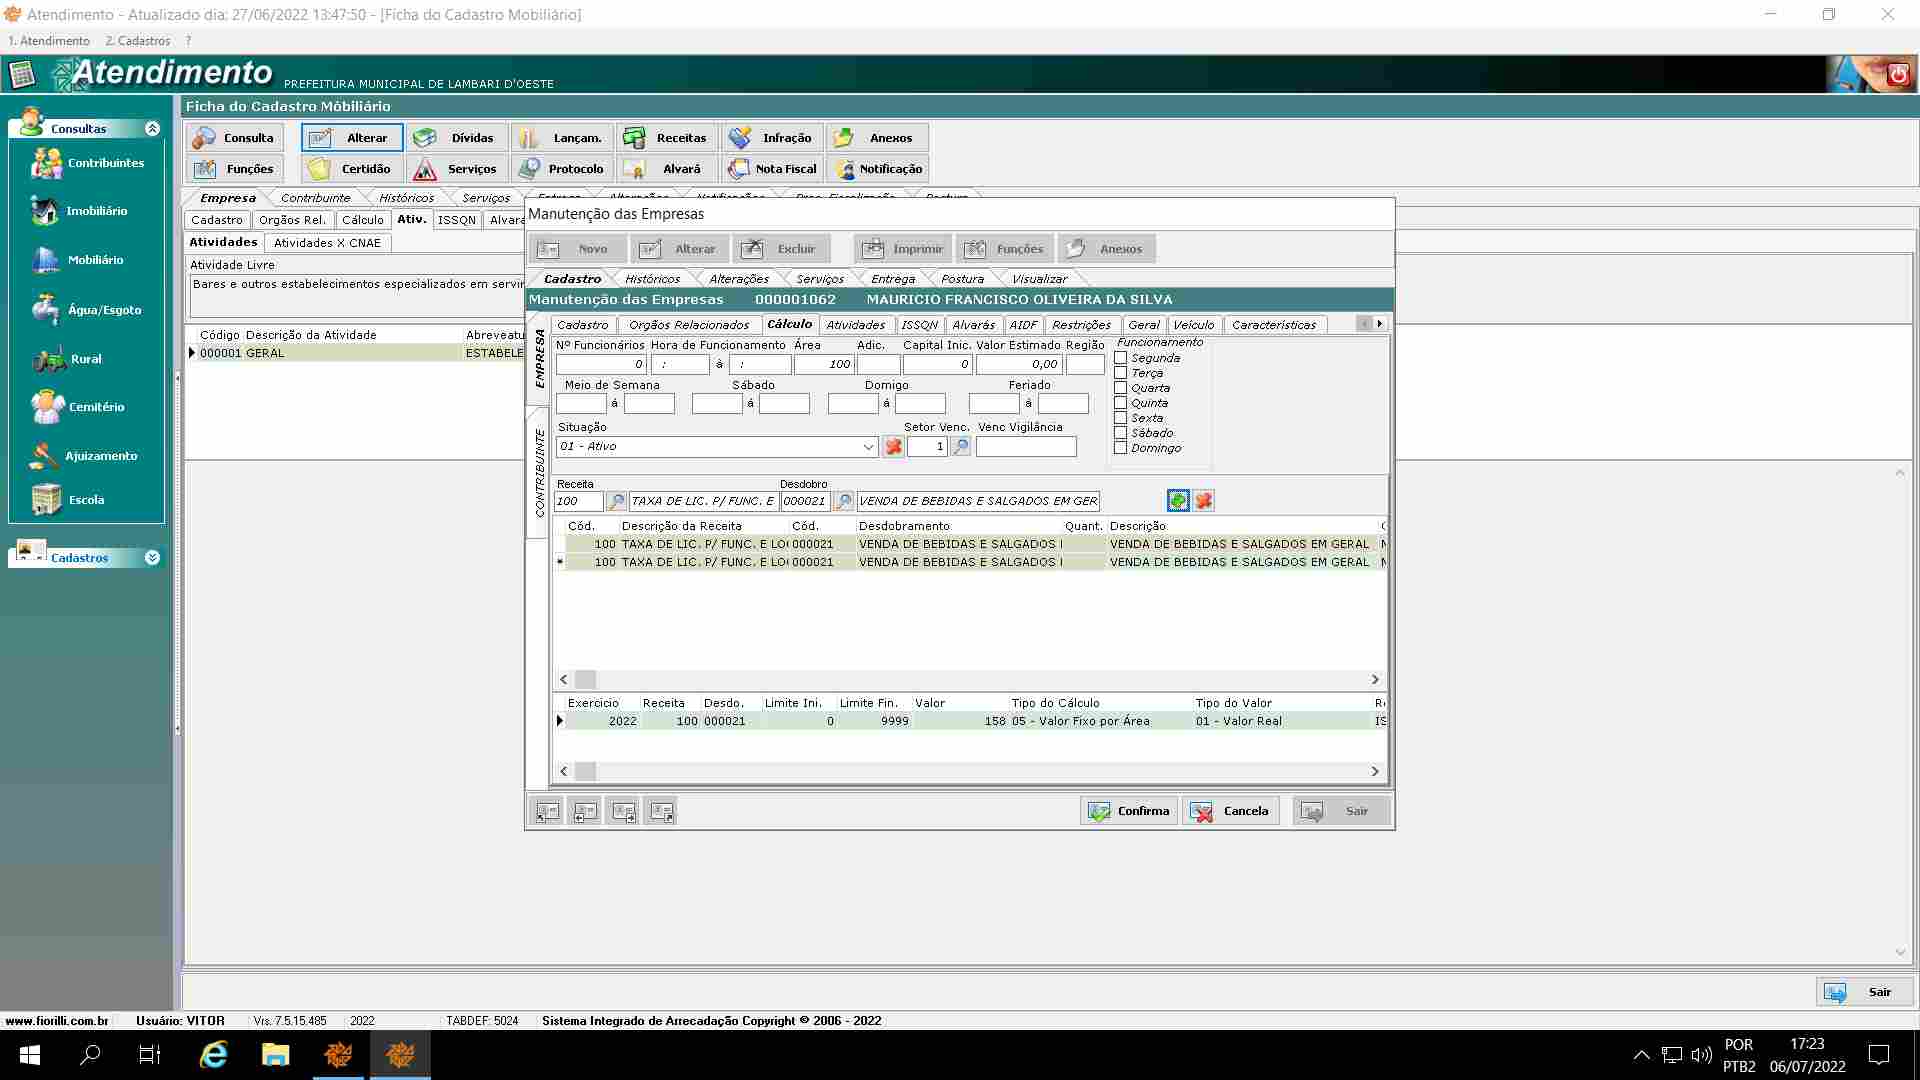Open the Situação dropdown
Image resolution: width=1920 pixels, height=1080 pixels.
(868, 447)
